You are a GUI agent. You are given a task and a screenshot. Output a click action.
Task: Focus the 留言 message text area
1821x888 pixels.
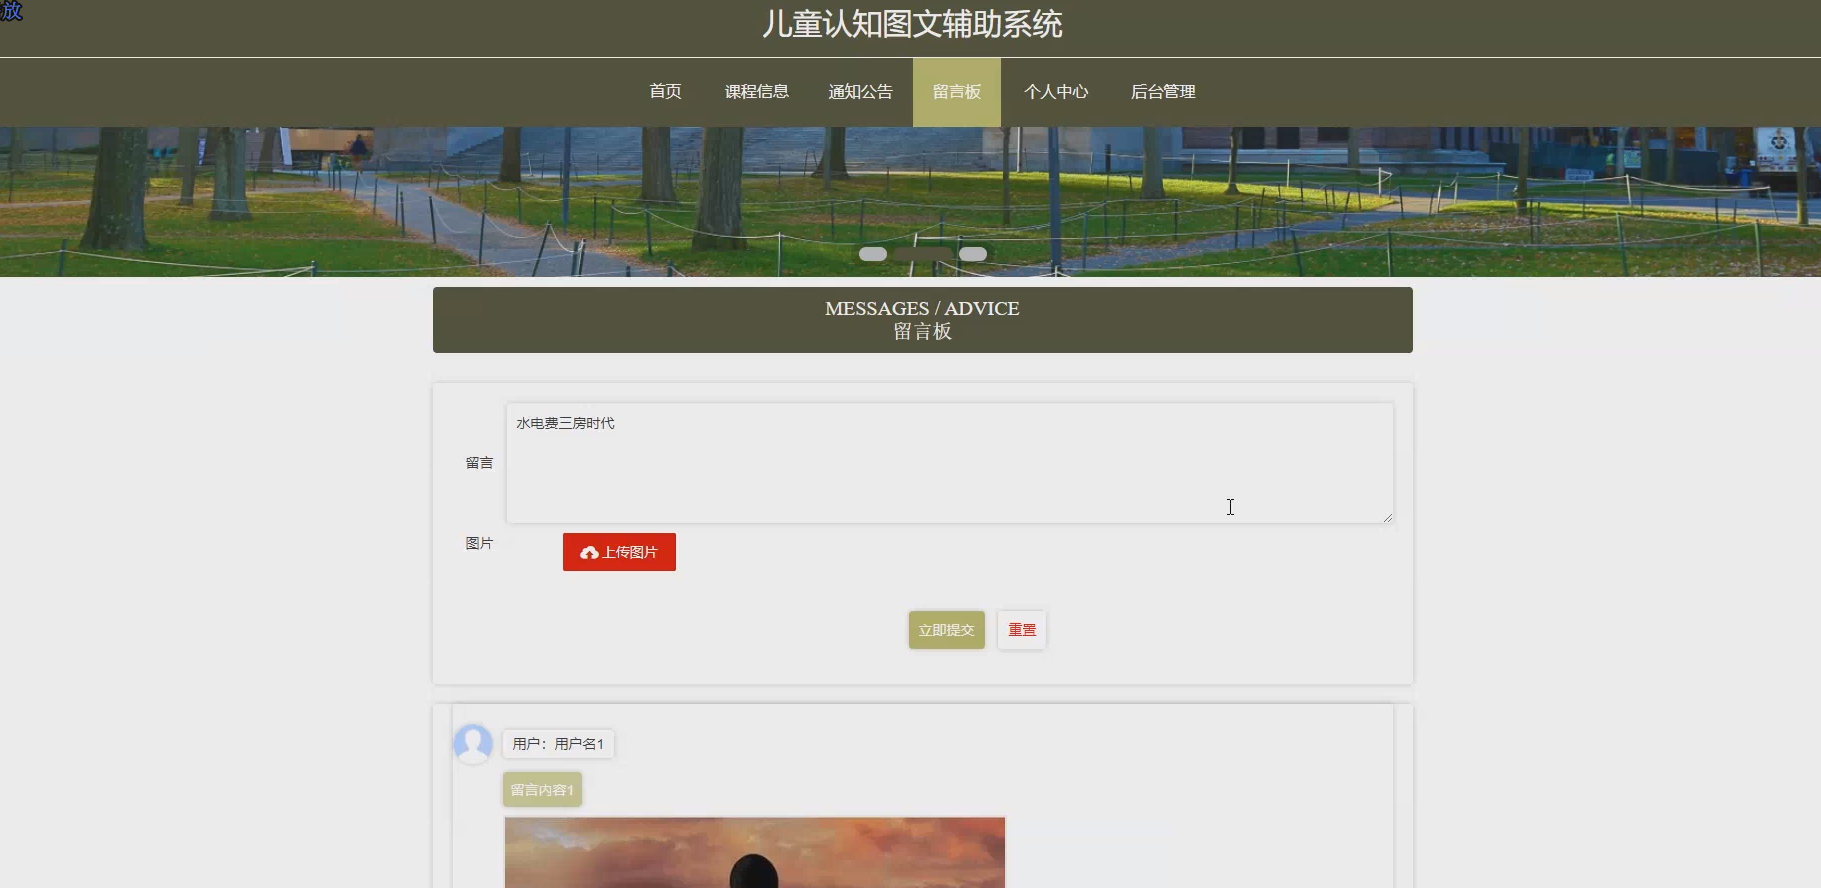[x=949, y=463]
